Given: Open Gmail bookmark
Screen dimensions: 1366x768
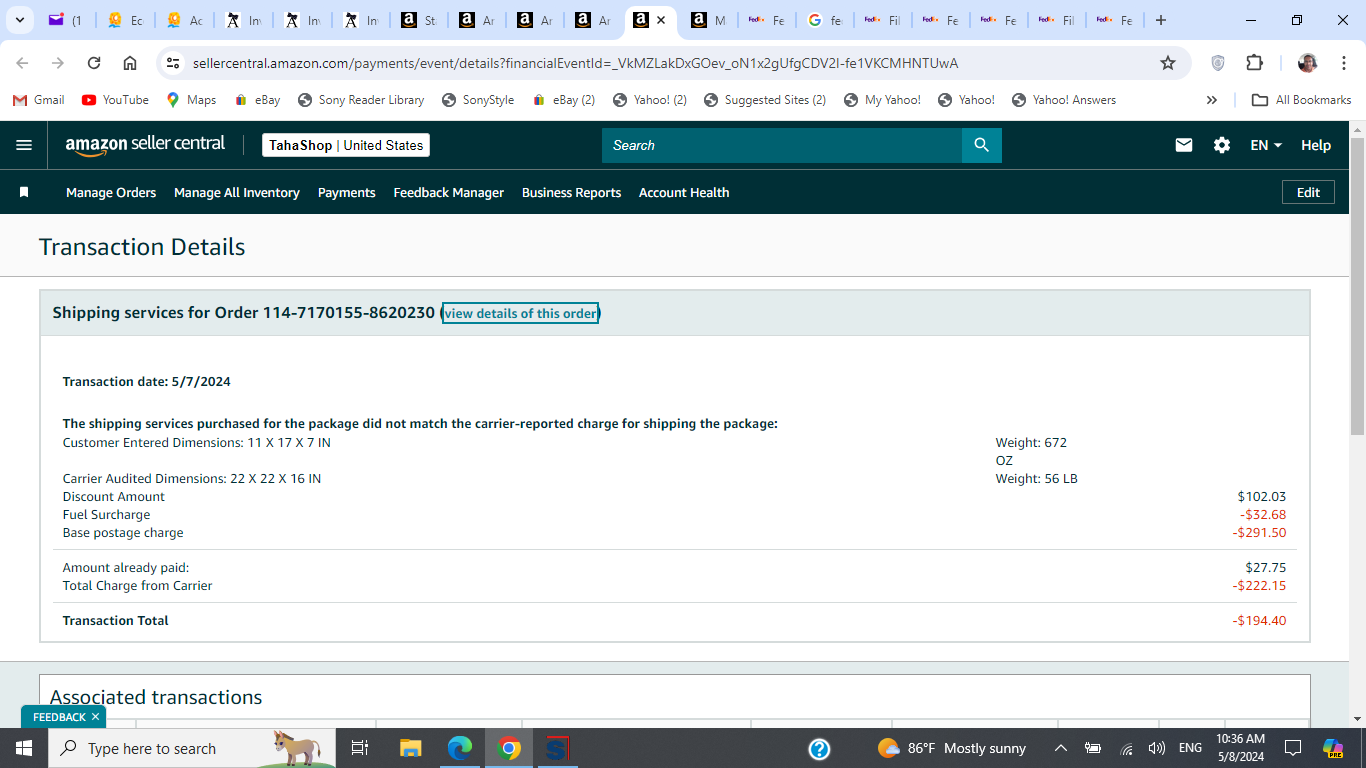Looking at the screenshot, I should (x=39, y=100).
